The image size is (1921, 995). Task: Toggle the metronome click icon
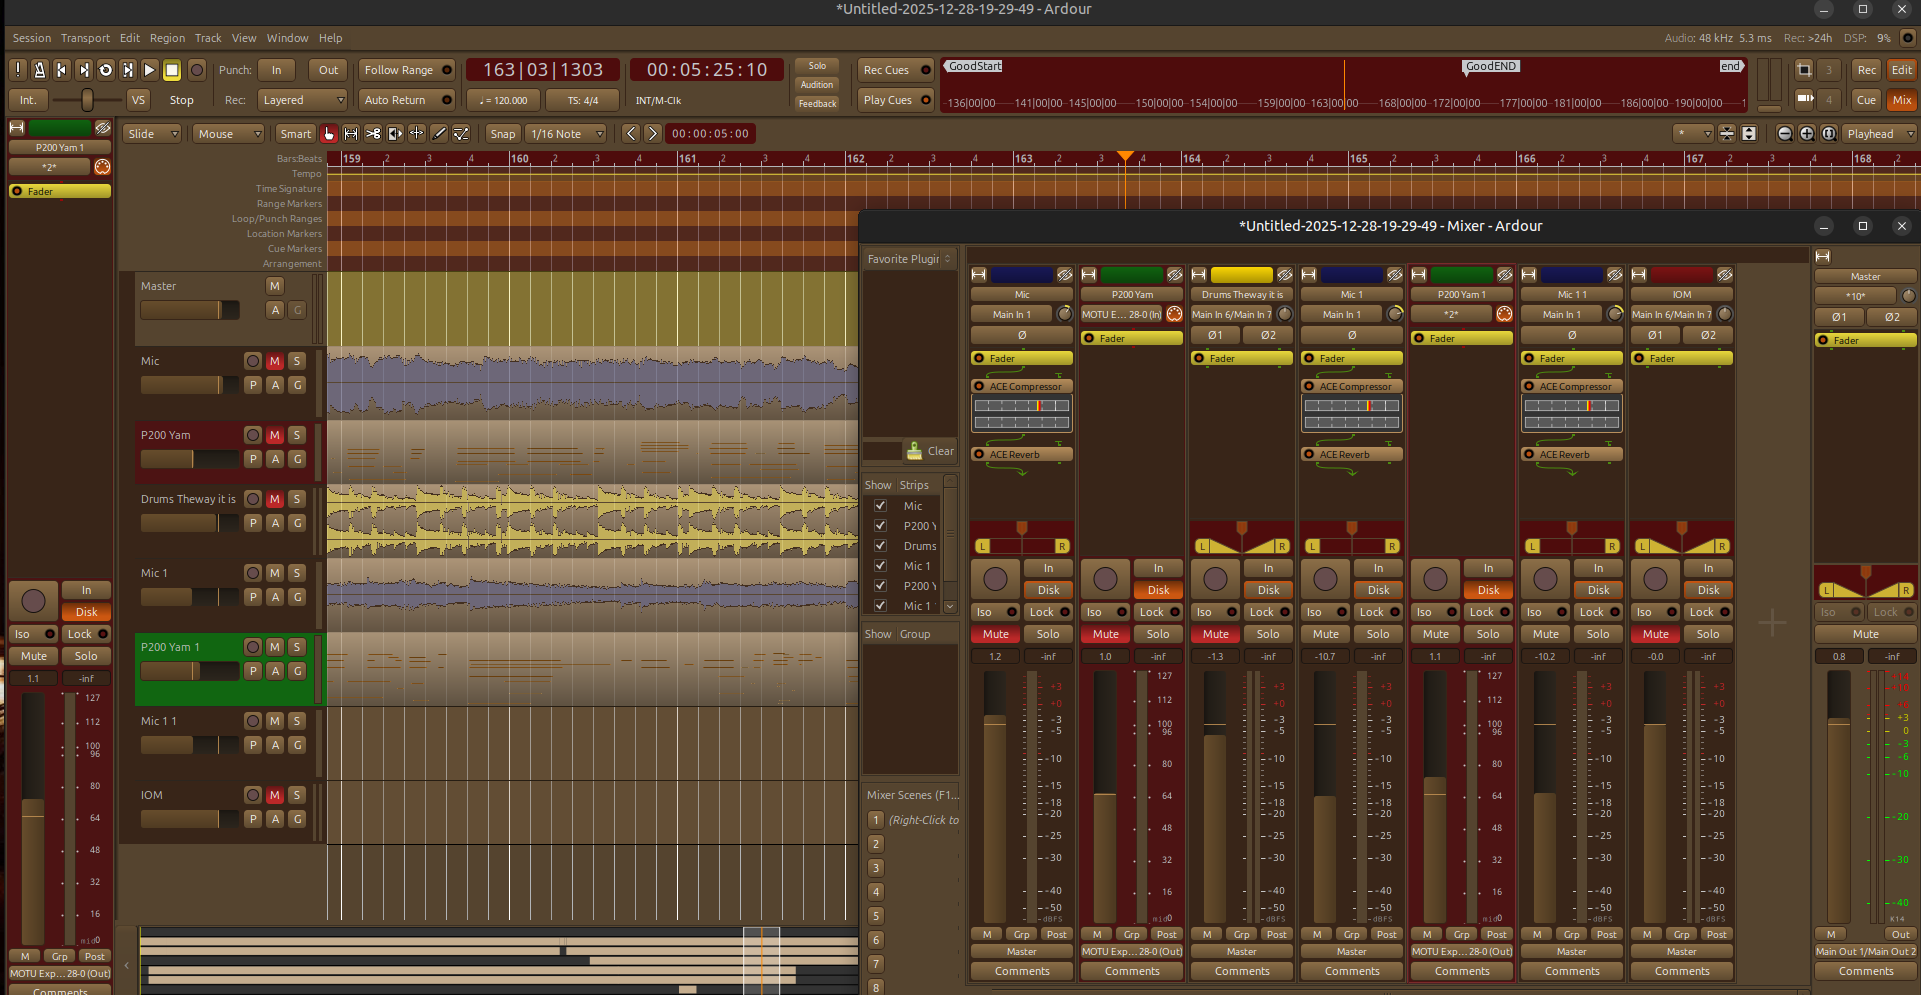39,70
